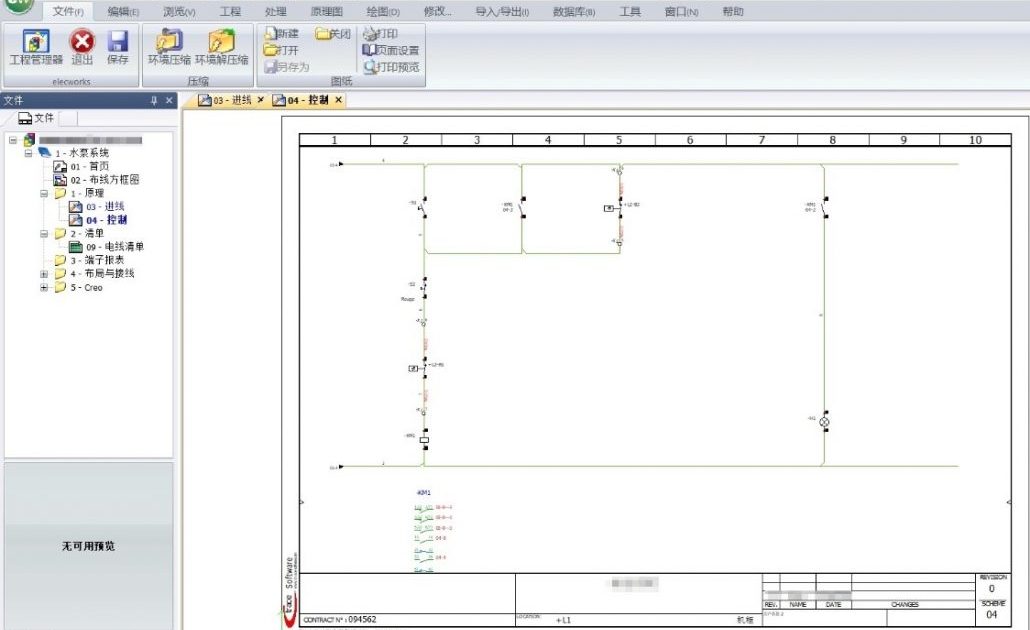Click 打开 to open a drawing
The image size is (1030, 630).
(281, 50)
